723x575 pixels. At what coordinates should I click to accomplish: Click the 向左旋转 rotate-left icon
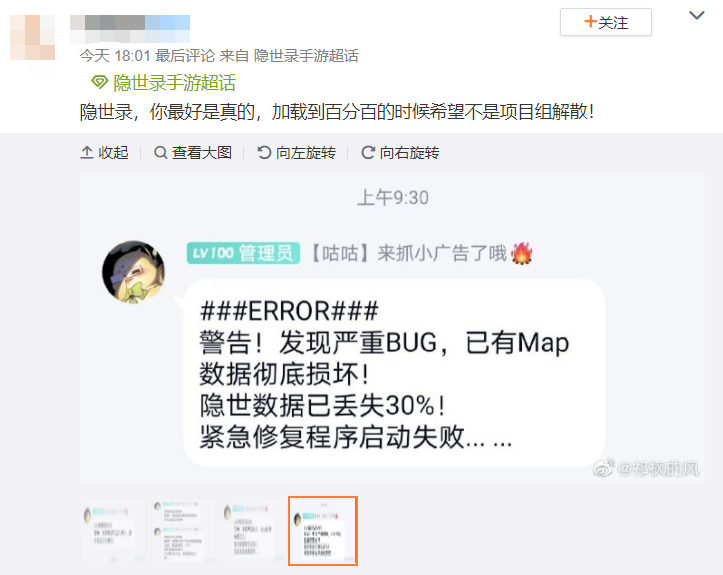264,152
